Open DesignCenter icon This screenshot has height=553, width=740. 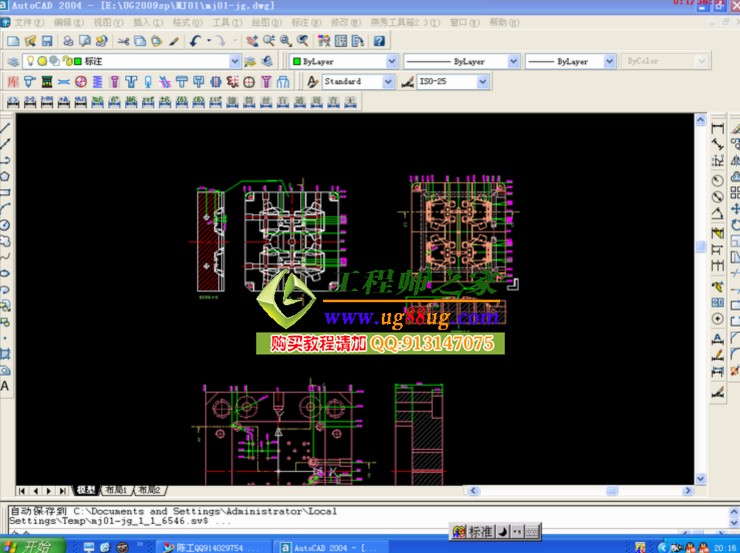[341, 41]
